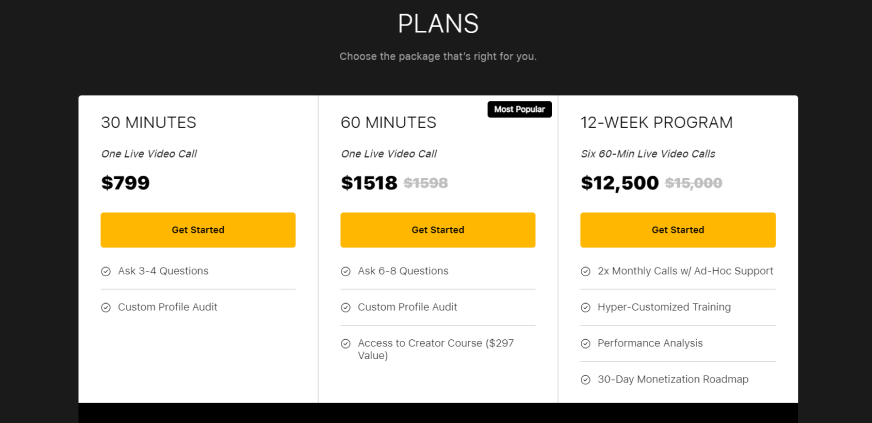The image size is (872, 423).
Task: Click checkmark icon beside Ask 6-8 Questions
Action: tap(346, 271)
